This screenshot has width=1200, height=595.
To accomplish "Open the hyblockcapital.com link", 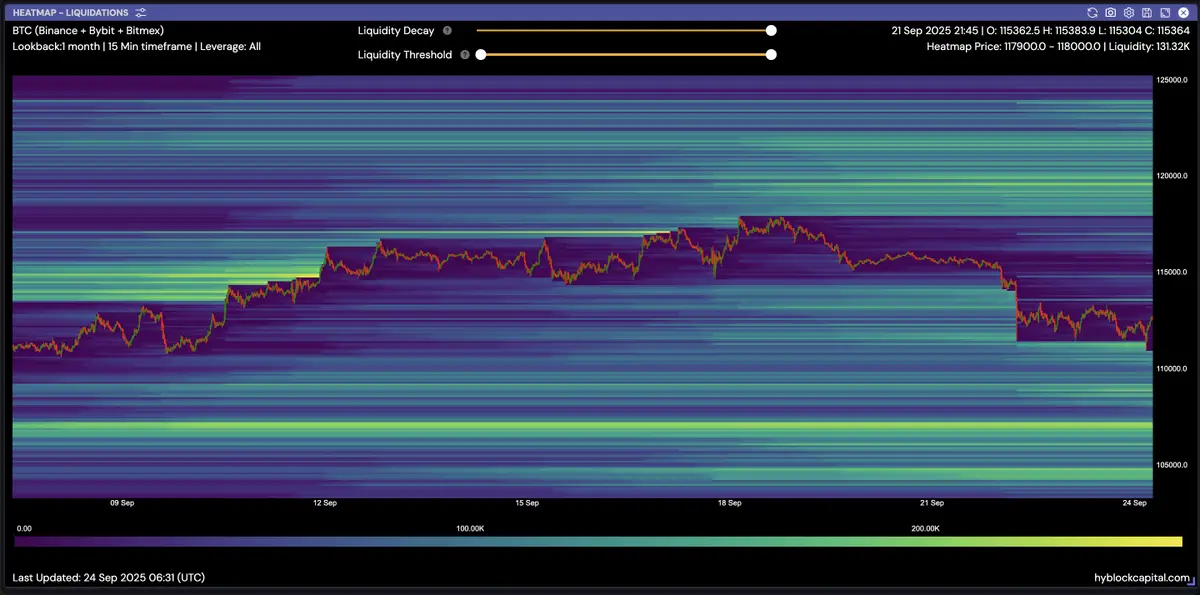I will pos(1142,578).
